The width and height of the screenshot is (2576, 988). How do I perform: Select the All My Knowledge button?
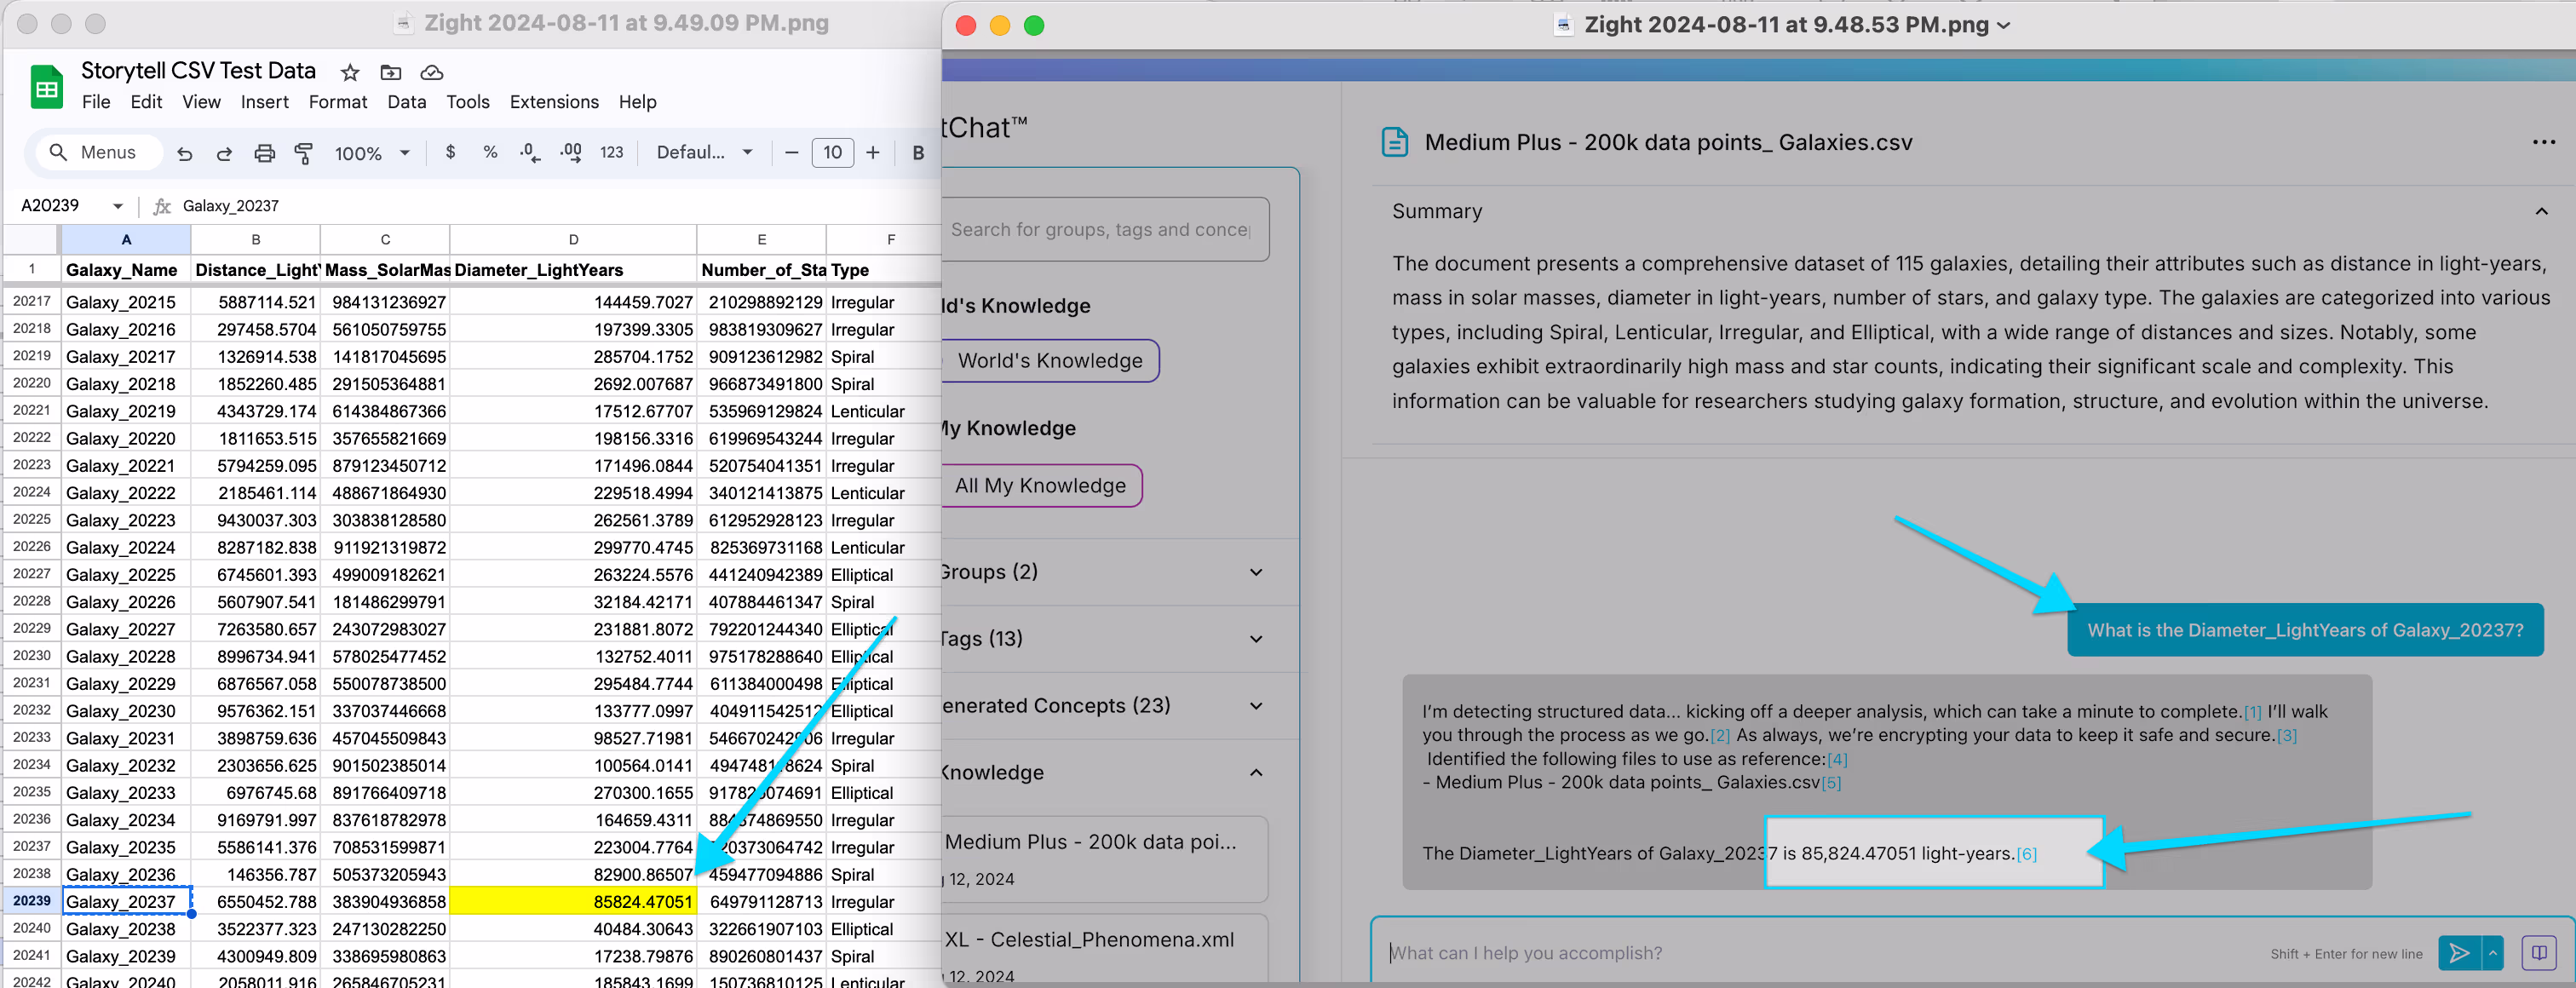1041,486
